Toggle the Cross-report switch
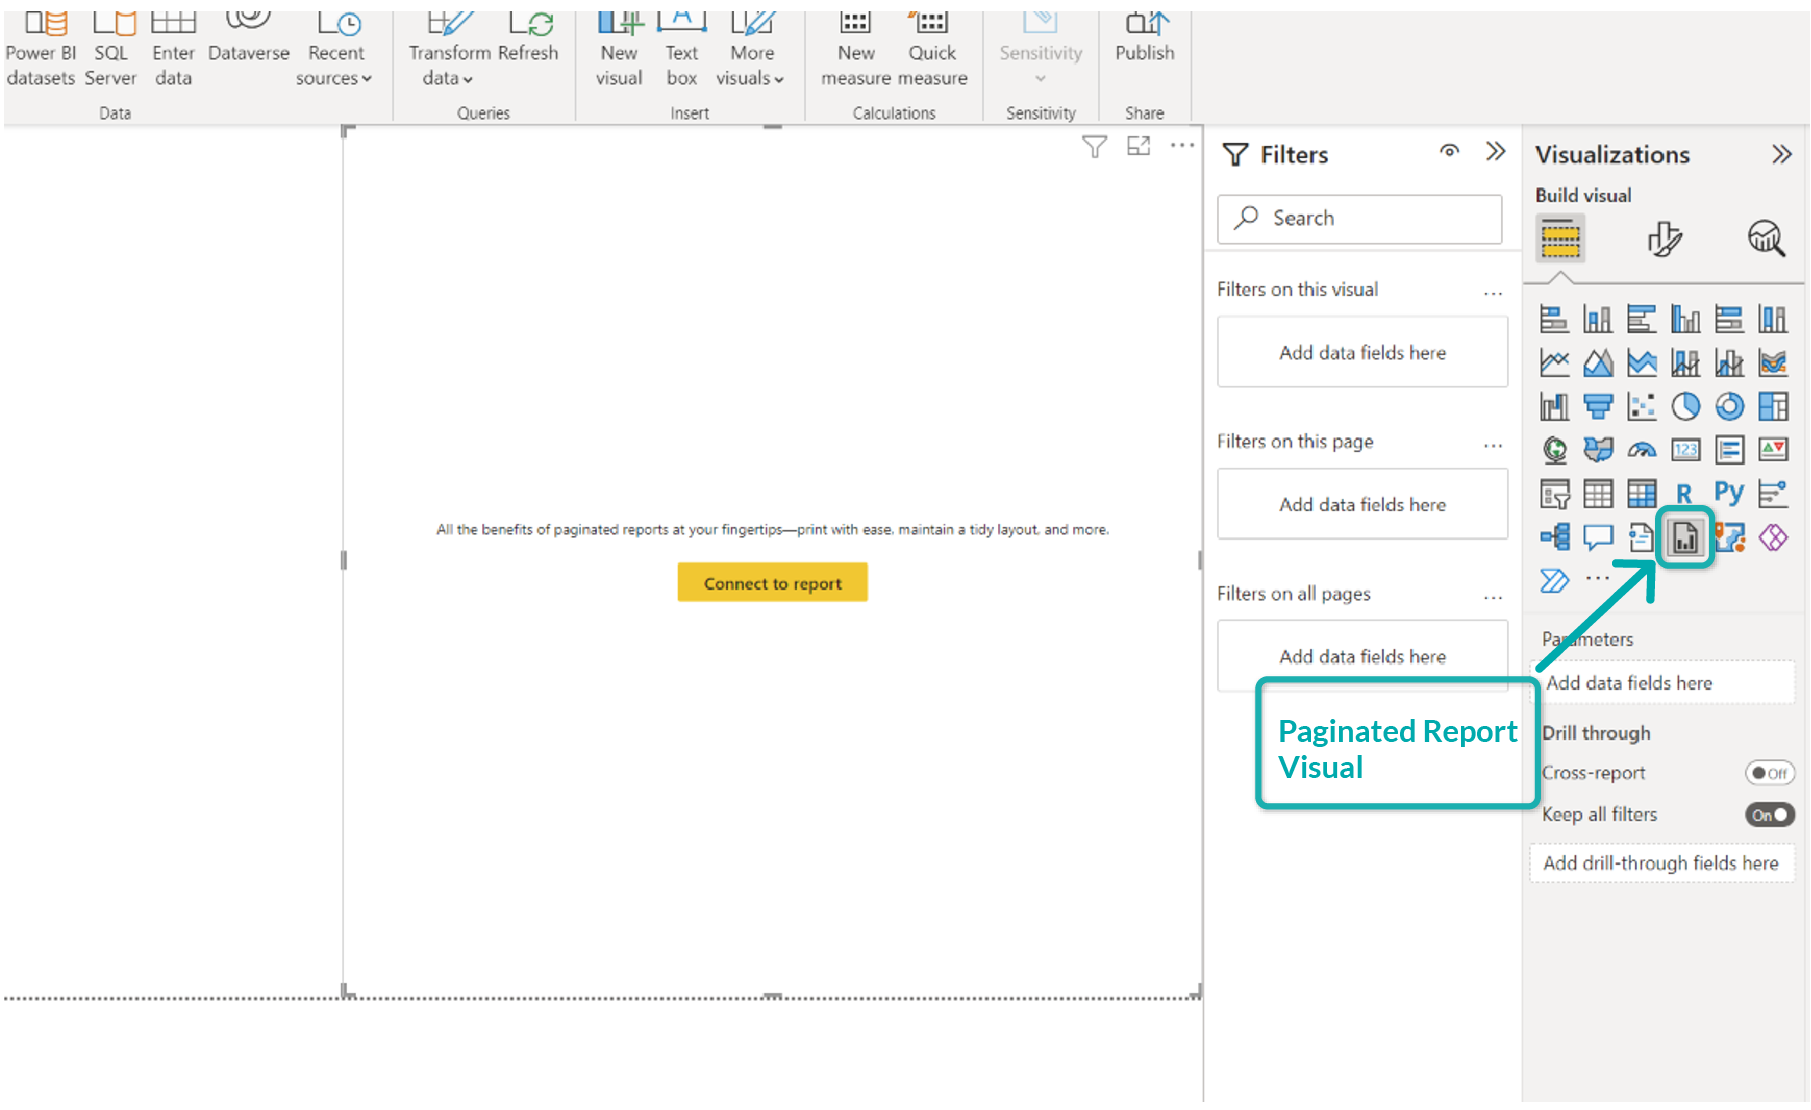1811x1110 pixels. coord(1770,773)
